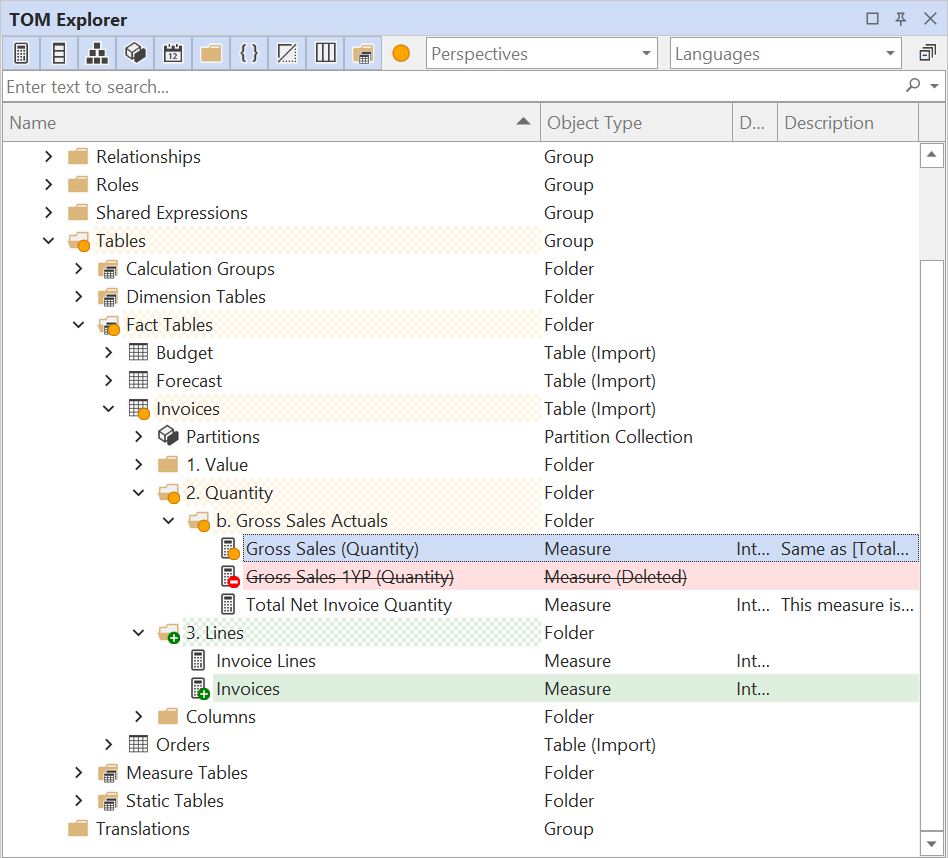Select the Relationships folder icon
Screen dimensions: 948x858
pyautogui.click(x=78, y=157)
